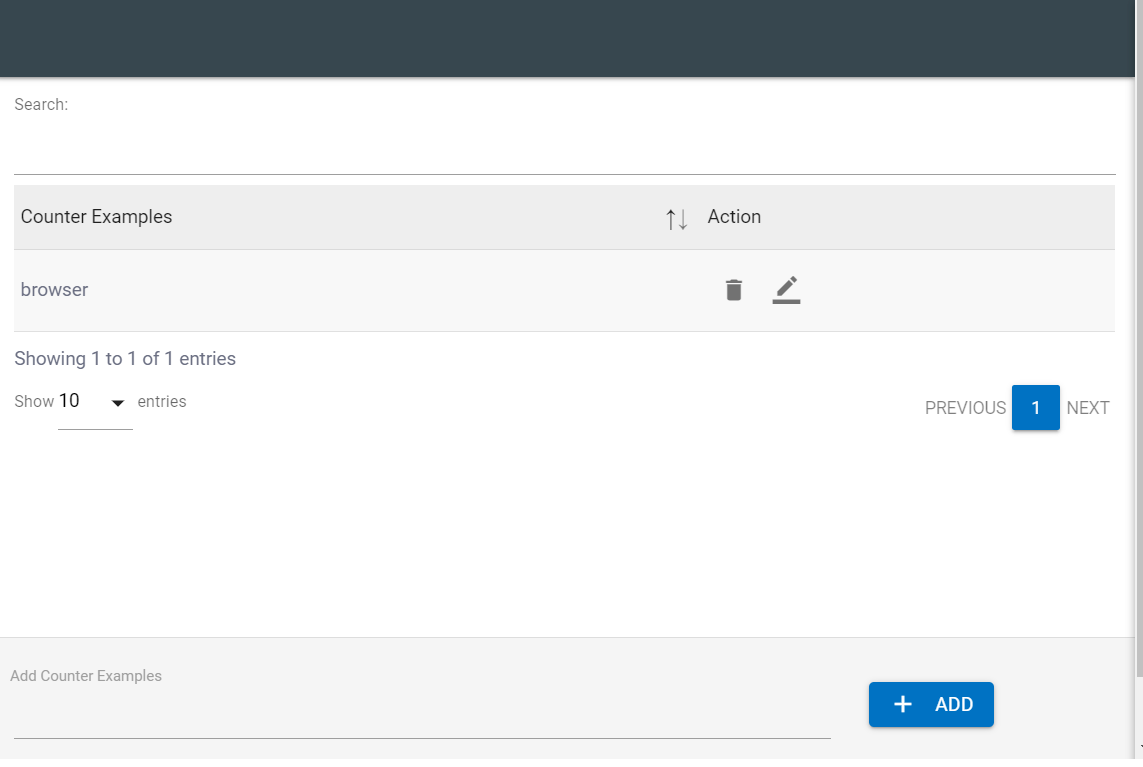Click the 'Search:' label

pyautogui.click(x=41, y=105)
